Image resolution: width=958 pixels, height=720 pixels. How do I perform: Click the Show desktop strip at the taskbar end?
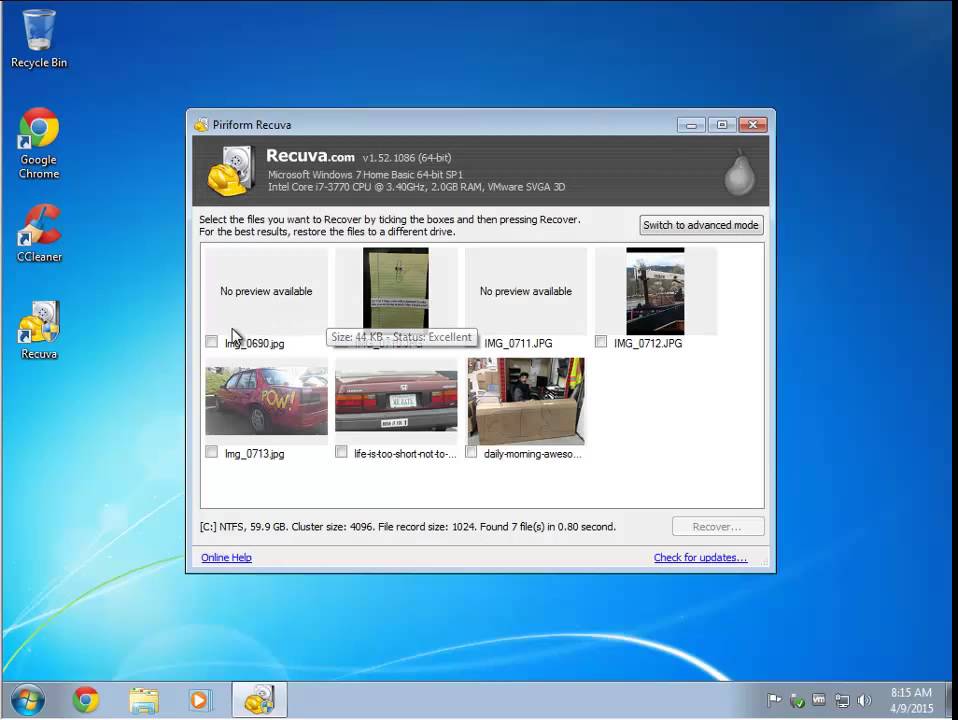tap(951, 700)
